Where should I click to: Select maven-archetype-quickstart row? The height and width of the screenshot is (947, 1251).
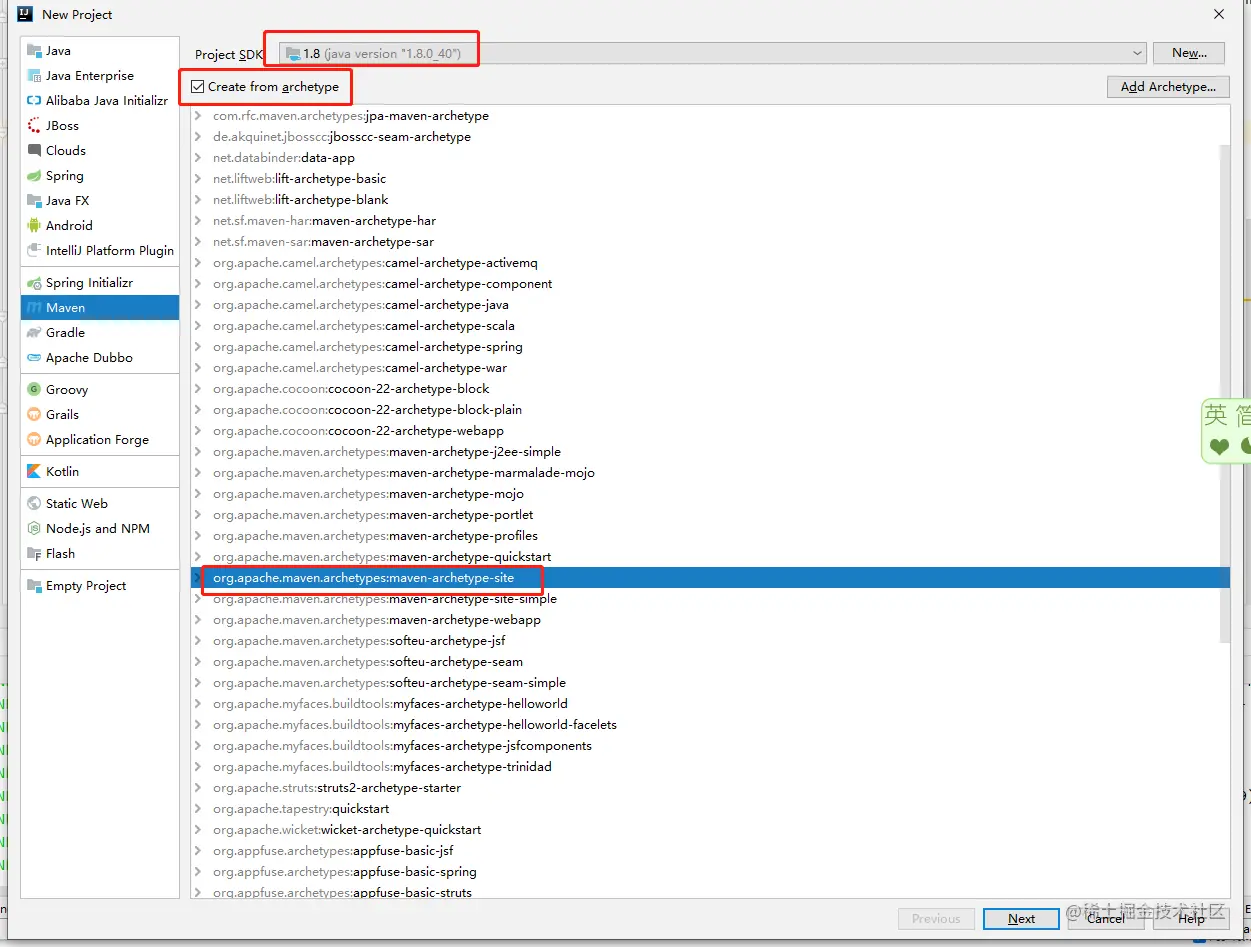(x=710, y=557)
